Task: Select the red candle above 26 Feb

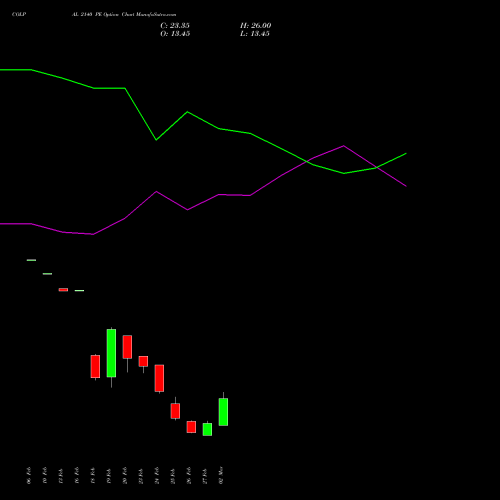Action: pos(191,427)
